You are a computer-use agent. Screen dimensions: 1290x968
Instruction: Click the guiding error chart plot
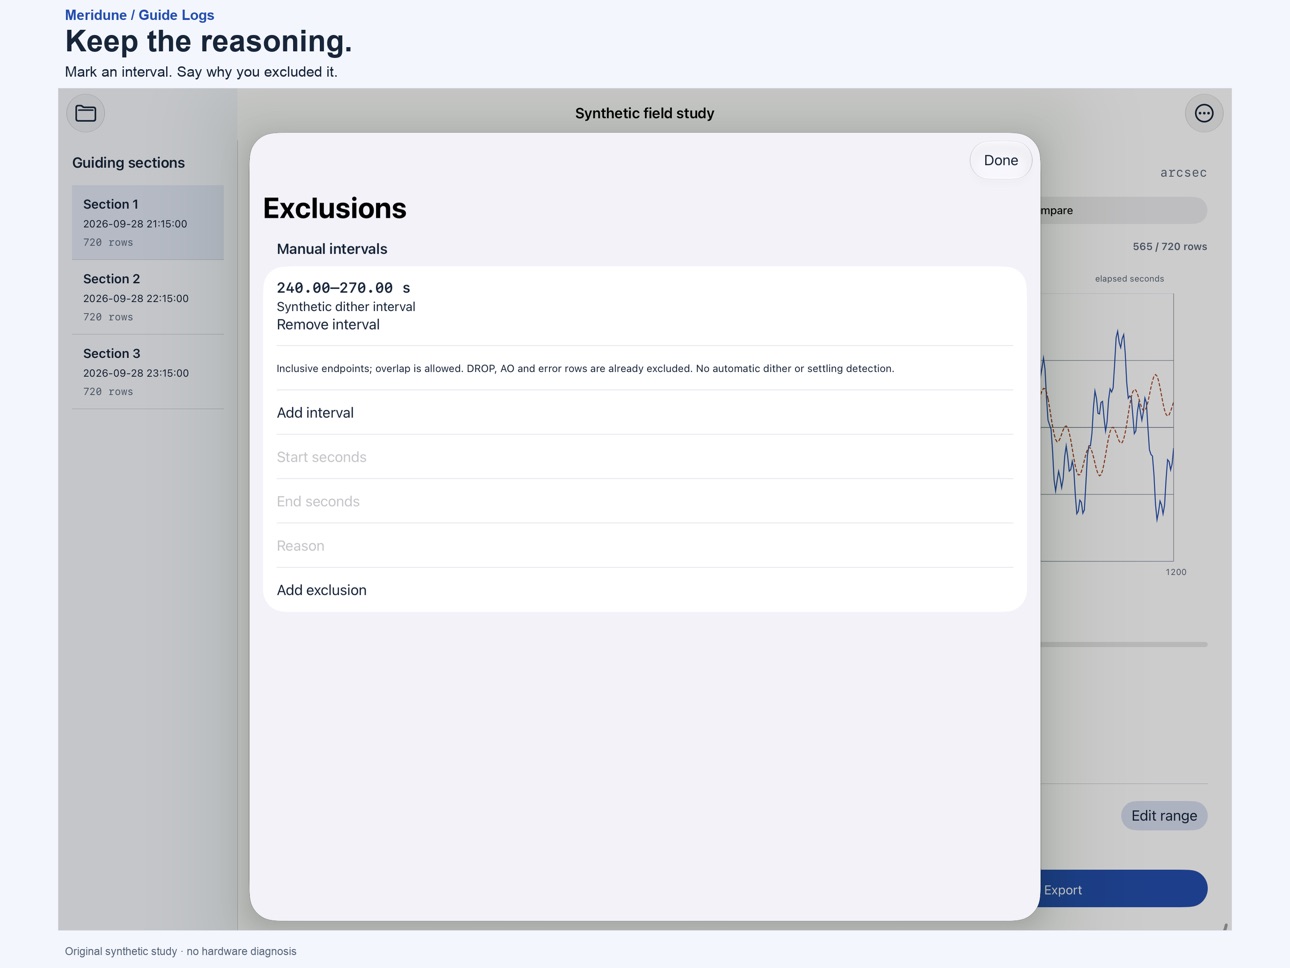coord(1107,427)
